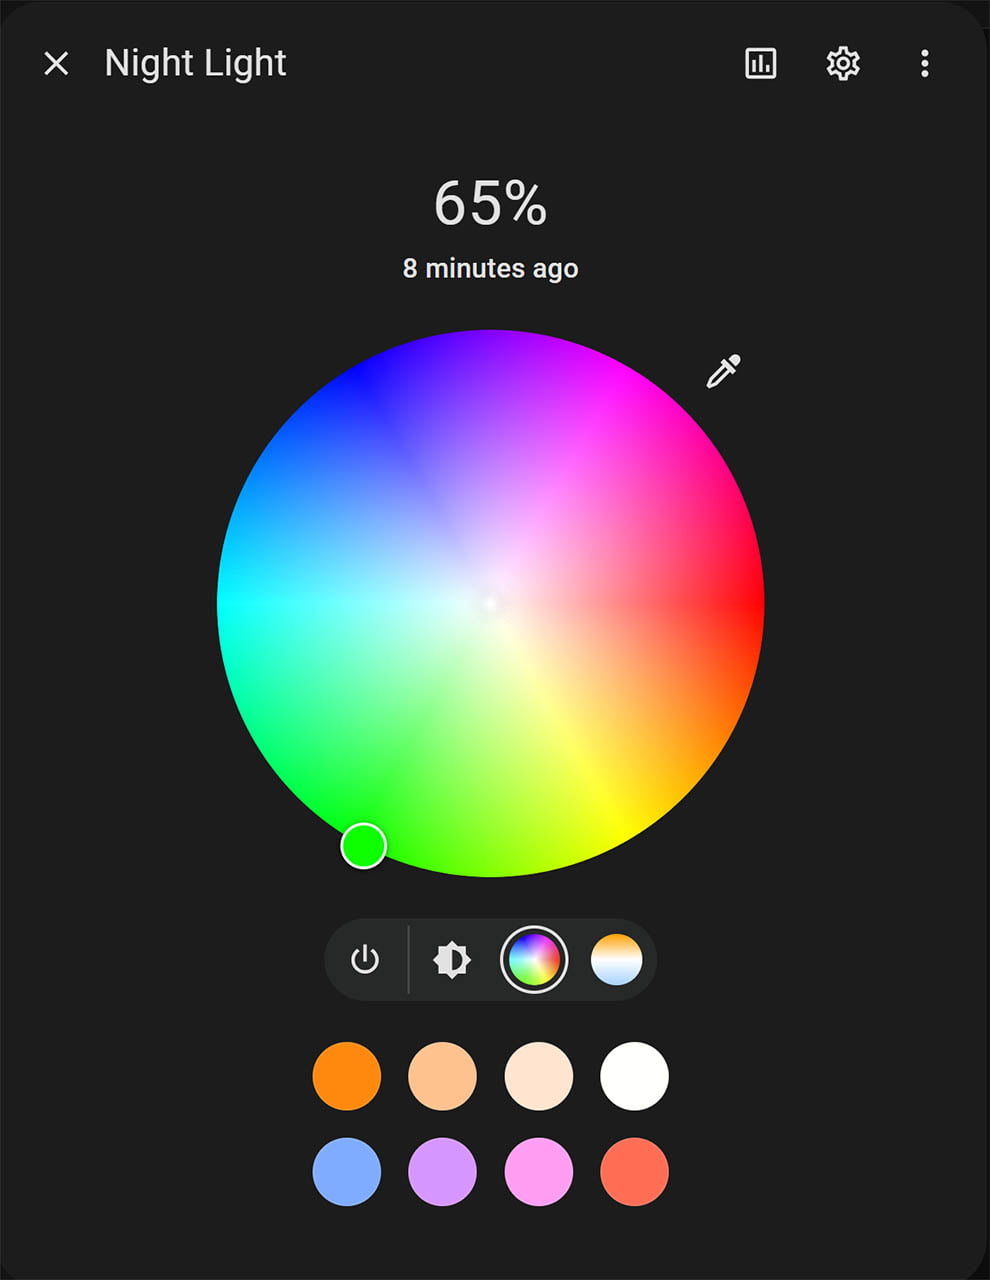Switch to color temperature mode

coord(617,960)
